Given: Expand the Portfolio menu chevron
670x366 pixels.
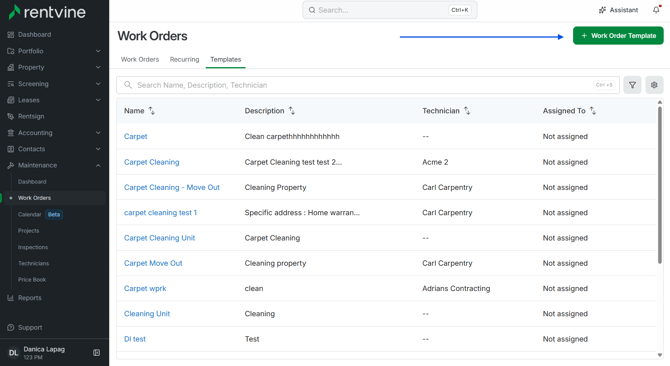Looking at the screenshot, I should (x=98, y=51).
